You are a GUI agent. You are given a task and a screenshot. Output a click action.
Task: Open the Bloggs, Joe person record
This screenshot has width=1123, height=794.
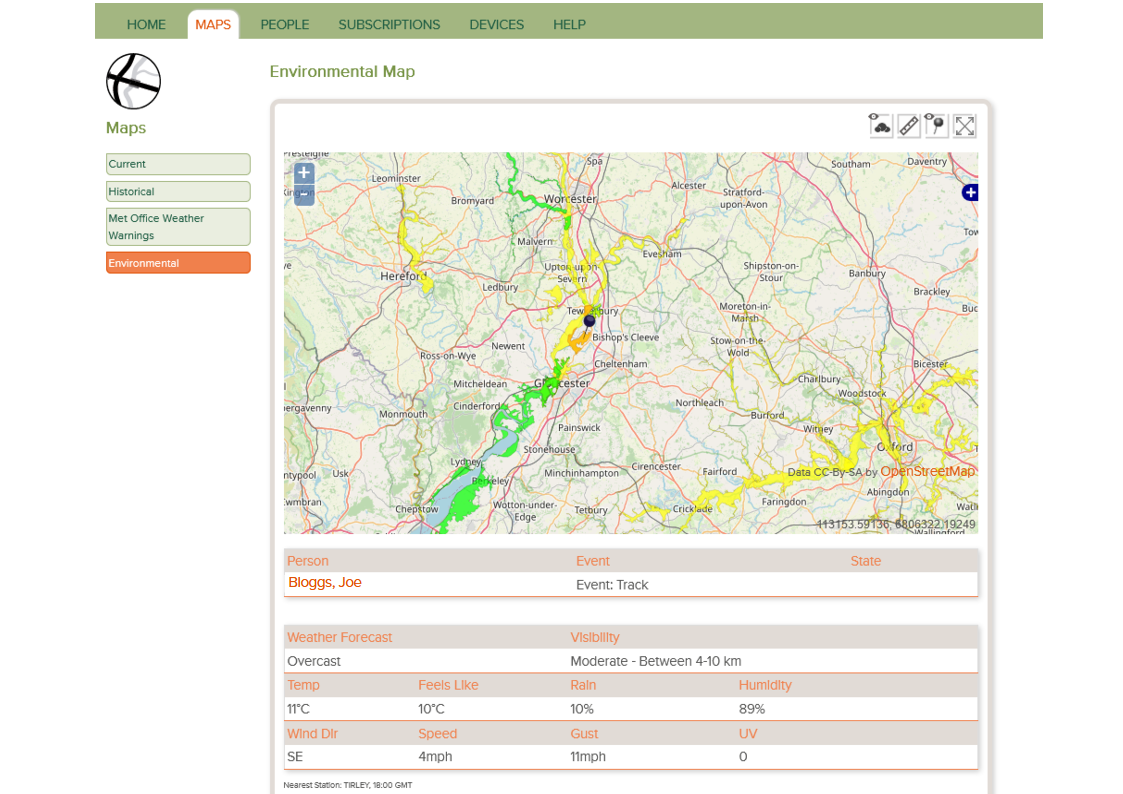coord(324,582)
